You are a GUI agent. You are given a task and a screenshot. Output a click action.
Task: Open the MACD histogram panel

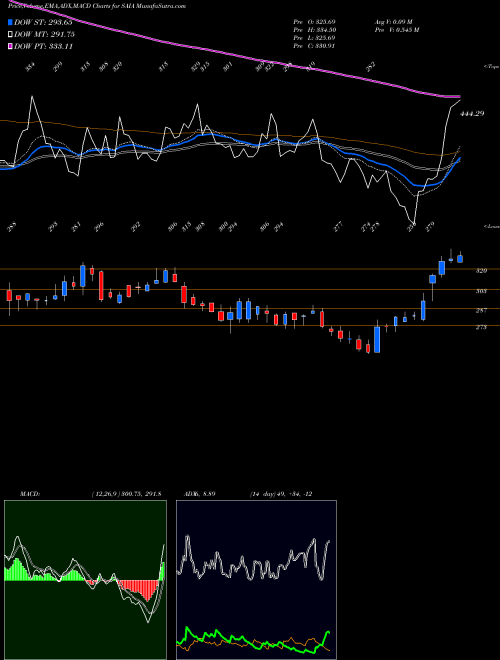(85, 580)
